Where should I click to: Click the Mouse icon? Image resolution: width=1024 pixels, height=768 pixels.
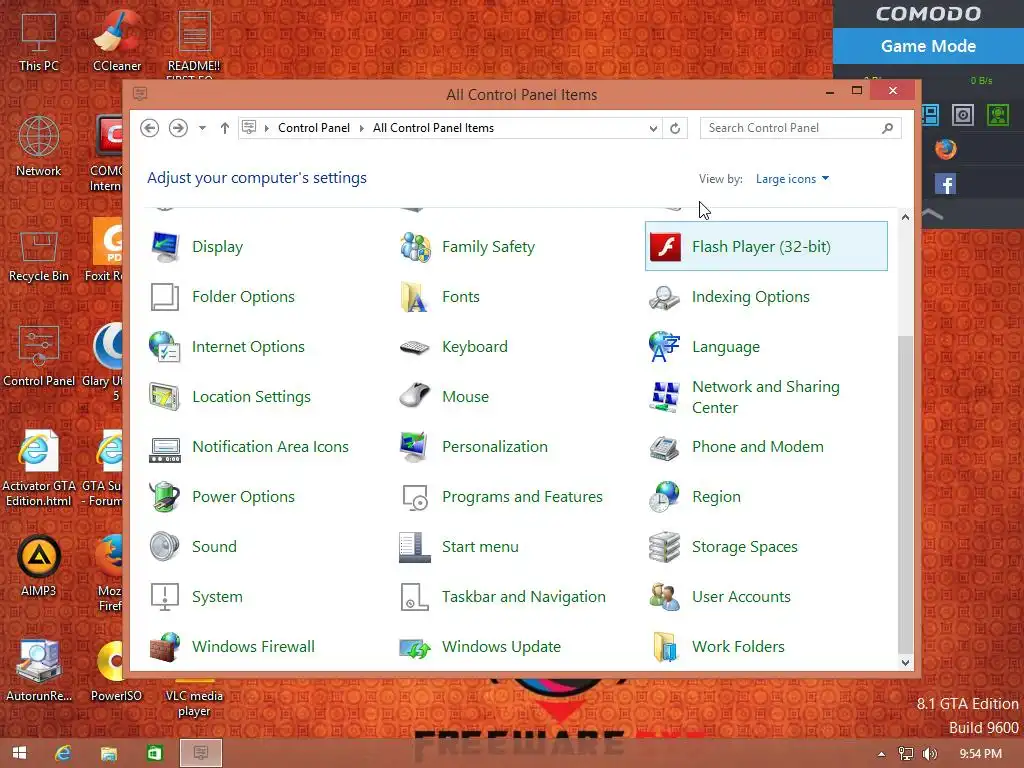(415, 396)
